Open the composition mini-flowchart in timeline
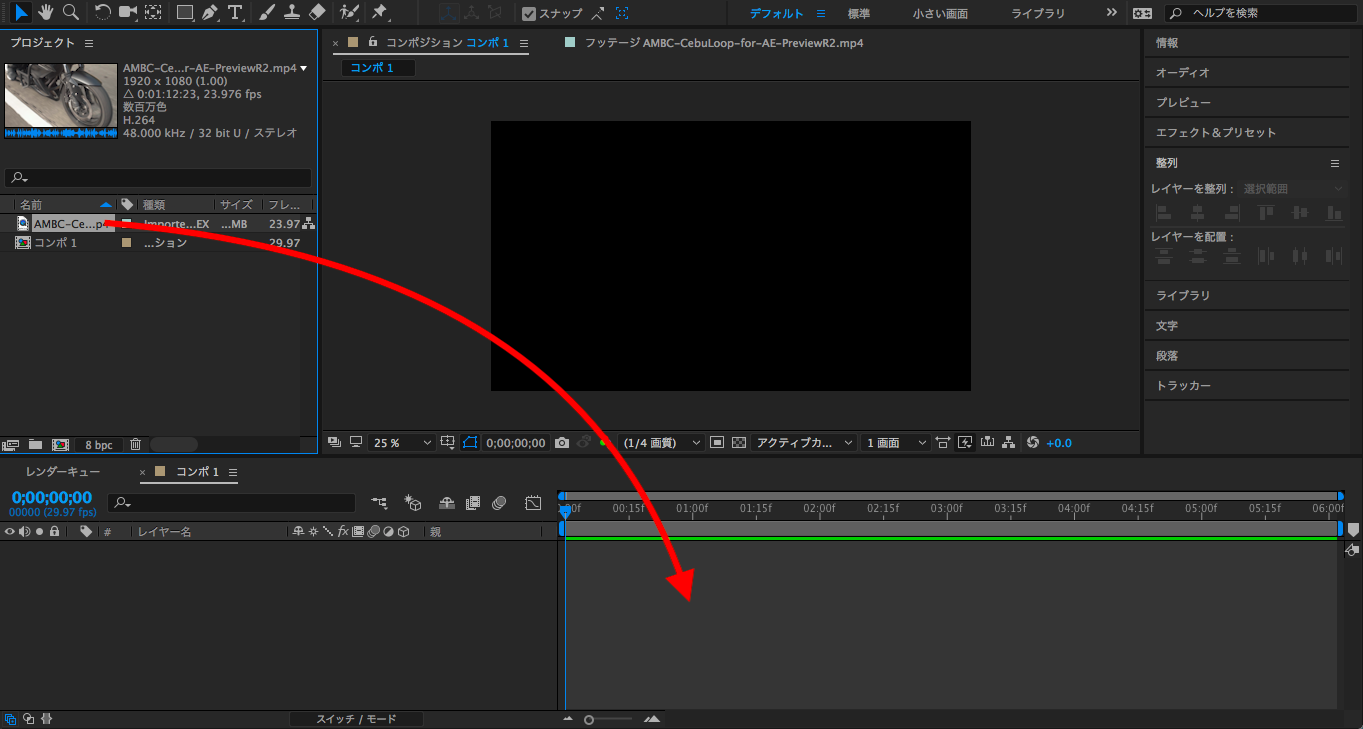Screen dimensions: 1363x729 tap(379, 503)
